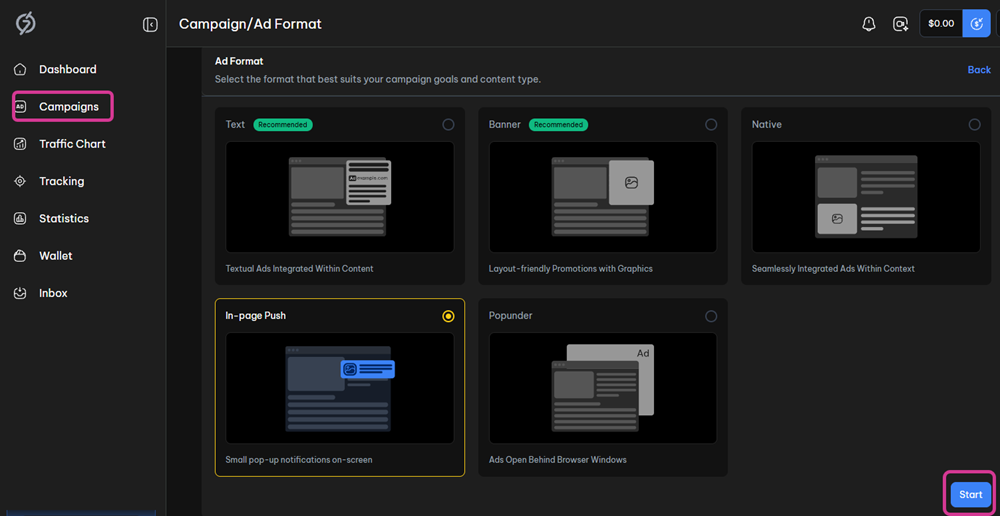This screenshot has height=516, width=1000.
Task: Open the Campaigns menu item
Action: [x=69, y=107]
